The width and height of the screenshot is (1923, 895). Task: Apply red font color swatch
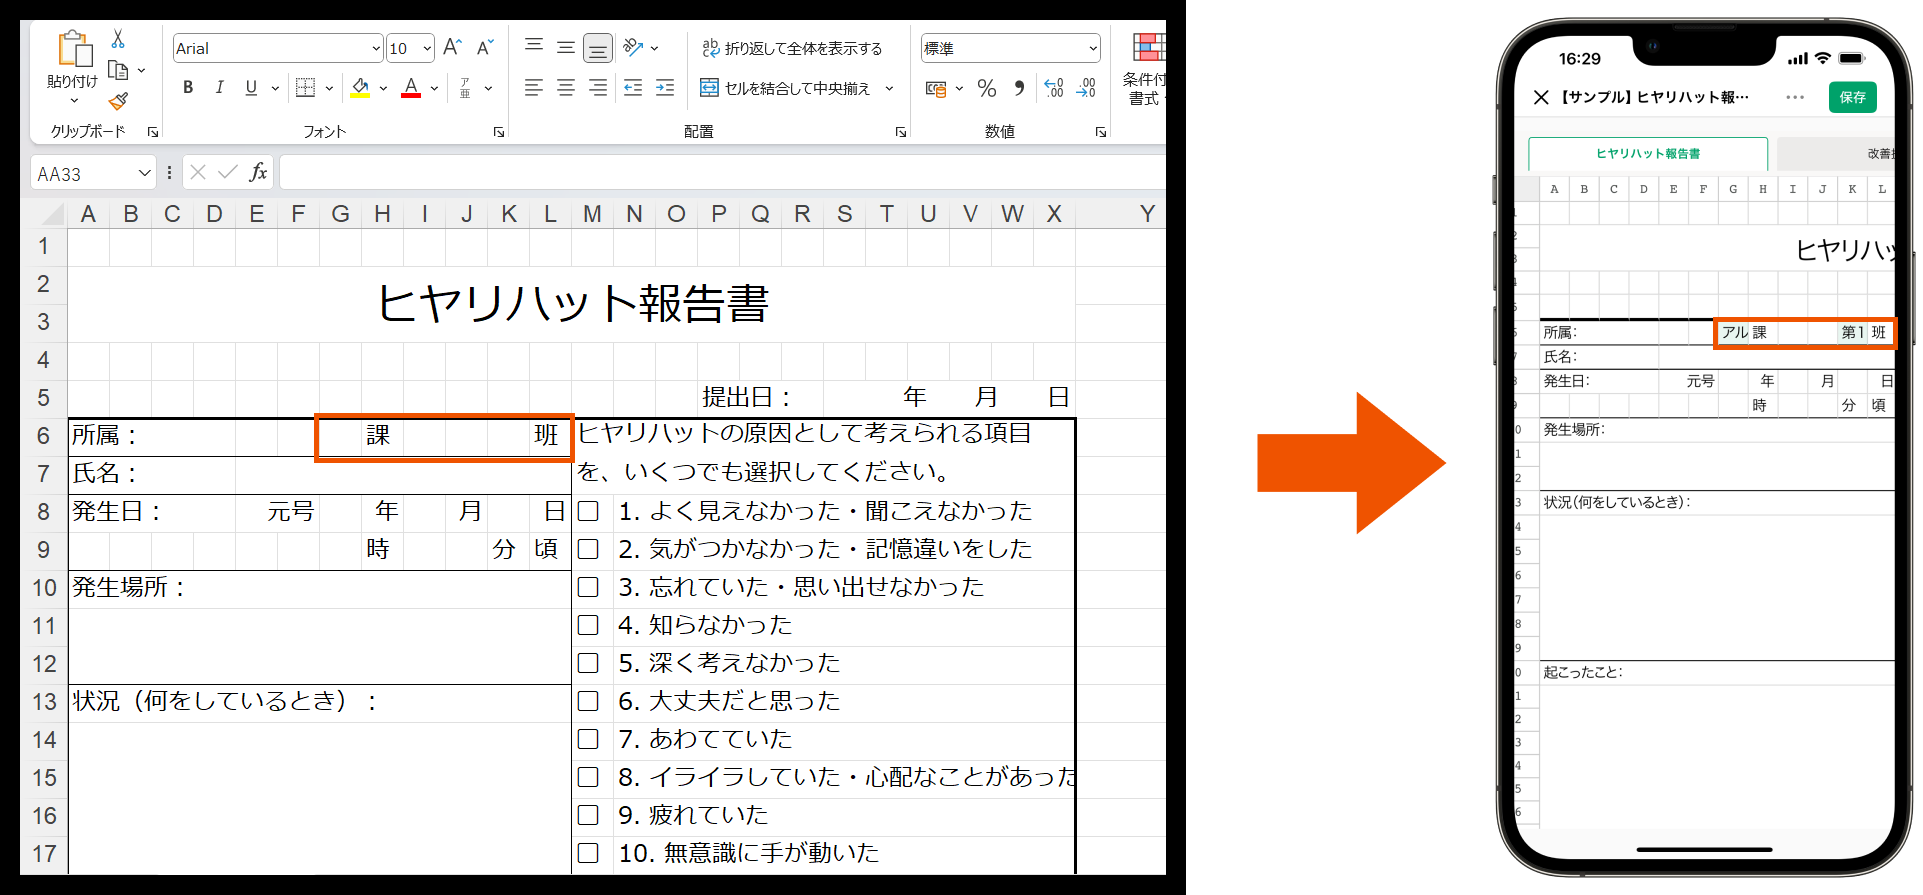411,88
